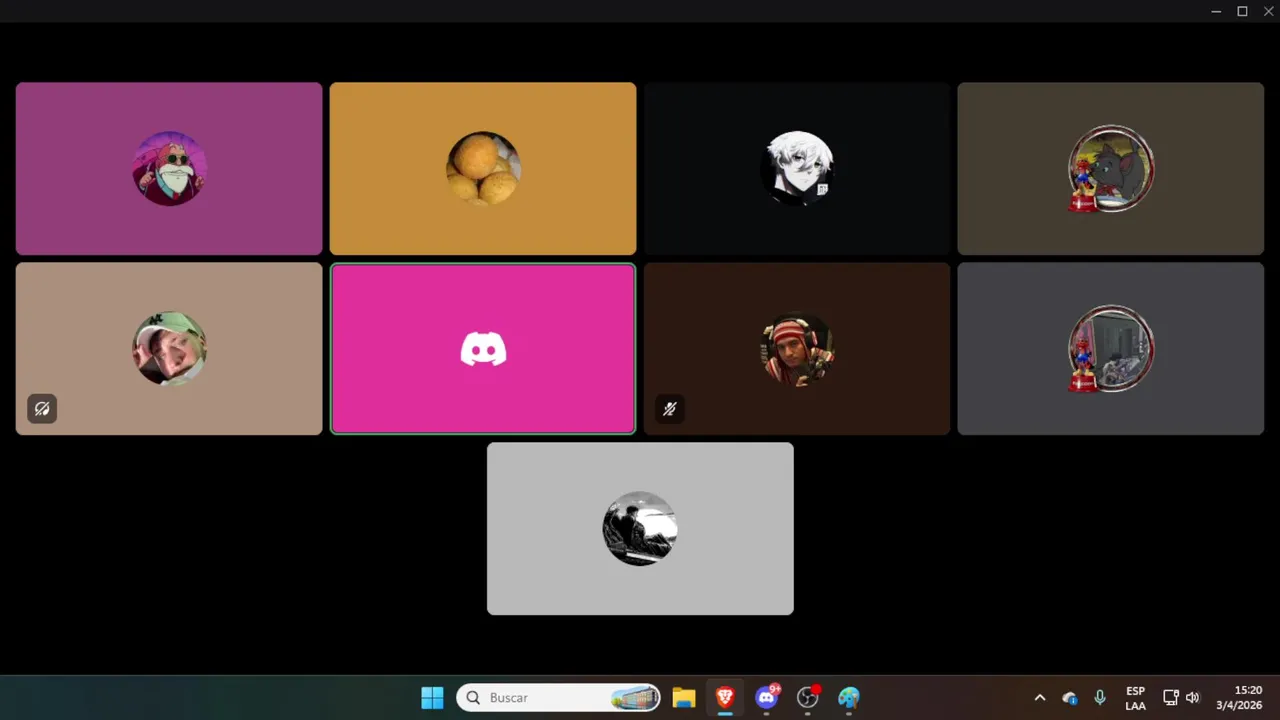The height and width of the screenshot is (720, 1280).
Task: Select the dark gray tile with room avatar
Action: (x=1111, y=348)
